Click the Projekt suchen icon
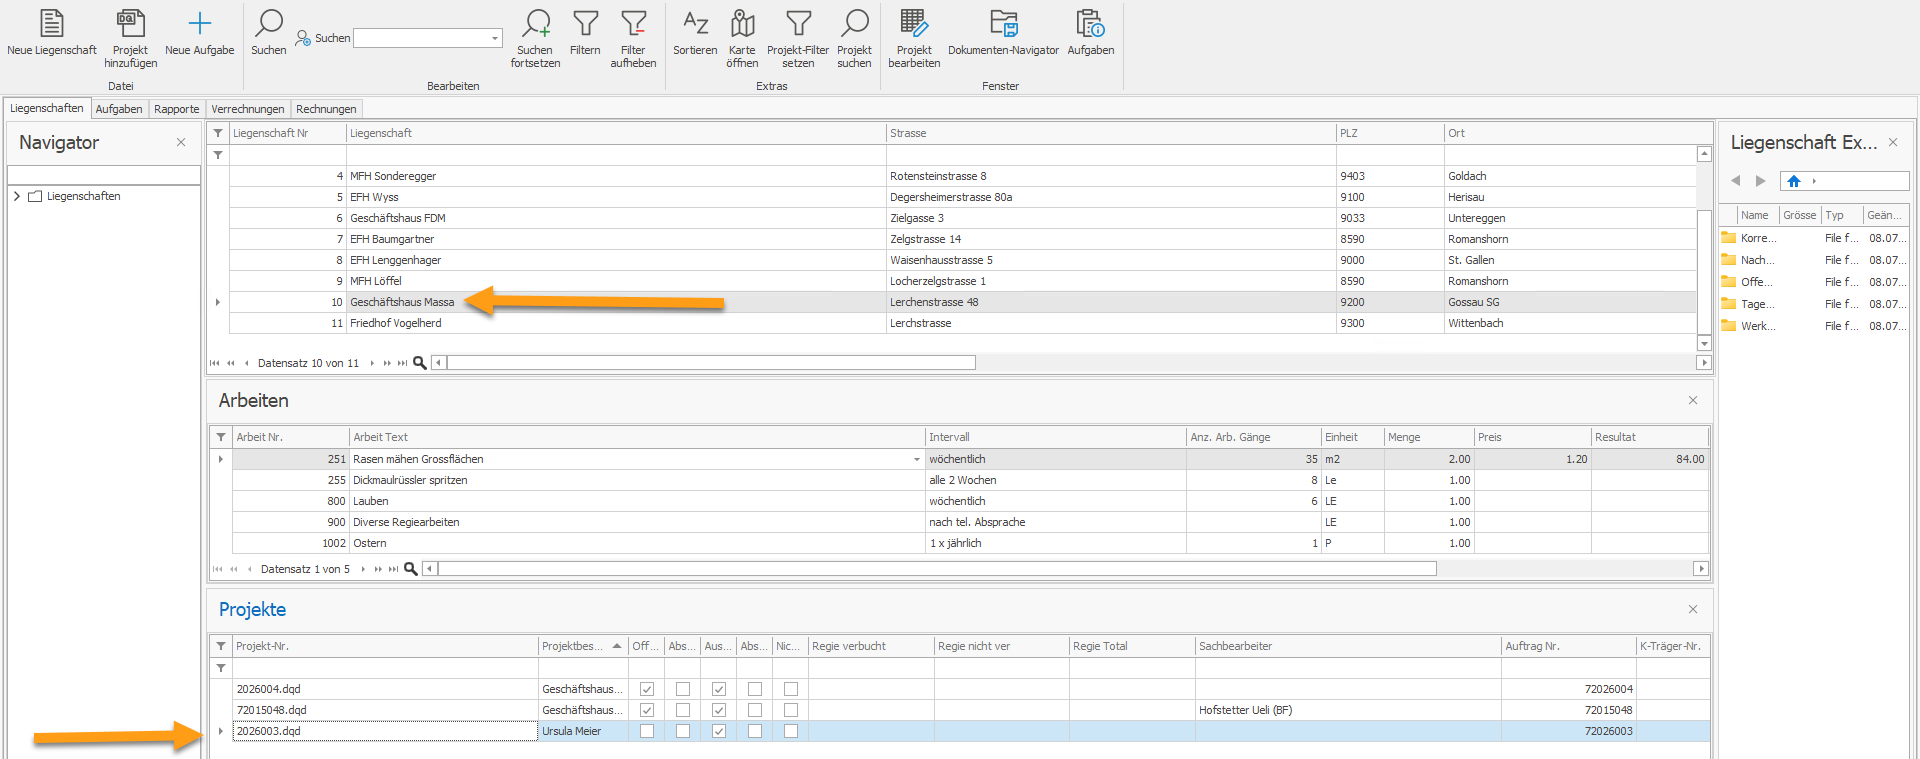The width and height of the screenshot is (1920, 759). point(855,38)
